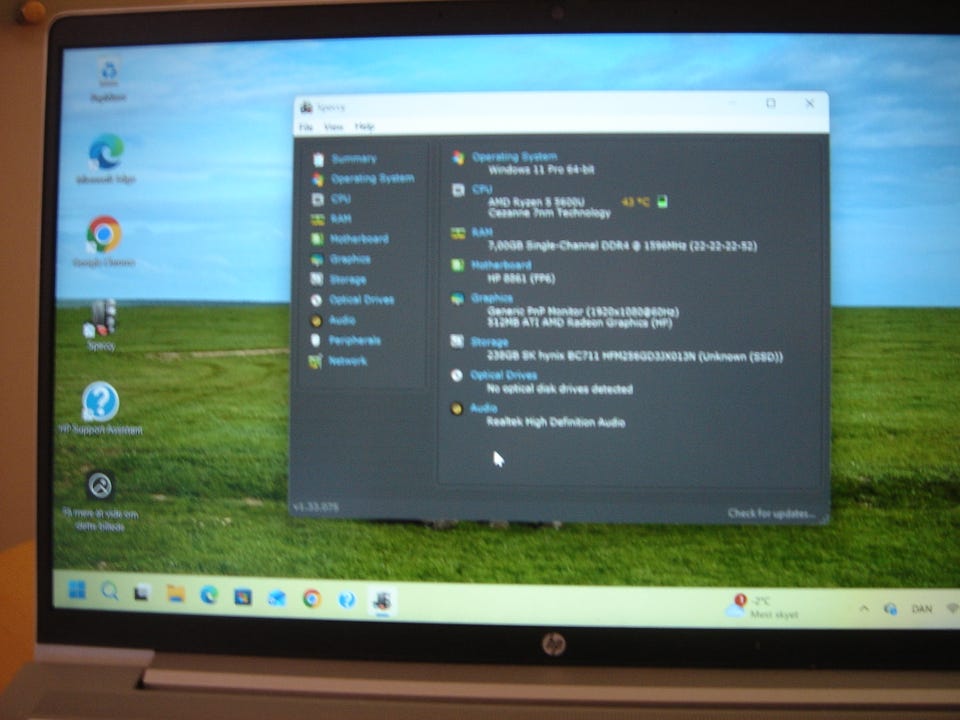The width and height of the screenshot is (960, 720).
Task: Click the Storage drive icon in summary pane
Action: (x=457, y=342)
